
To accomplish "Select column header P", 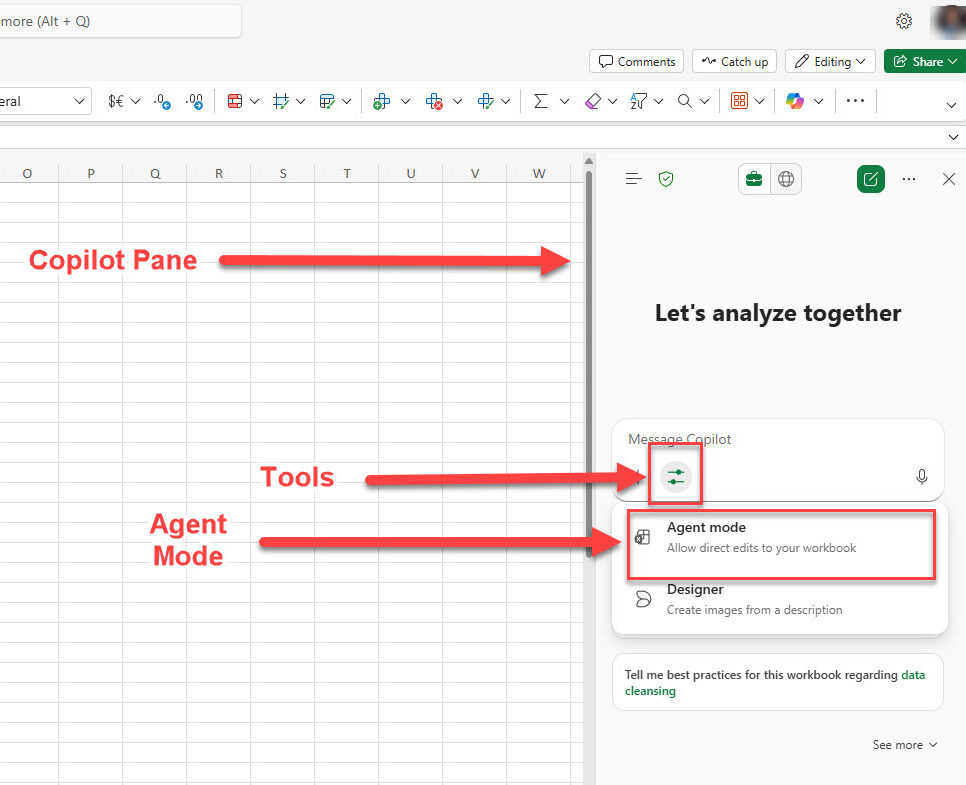I will [91, 174].
